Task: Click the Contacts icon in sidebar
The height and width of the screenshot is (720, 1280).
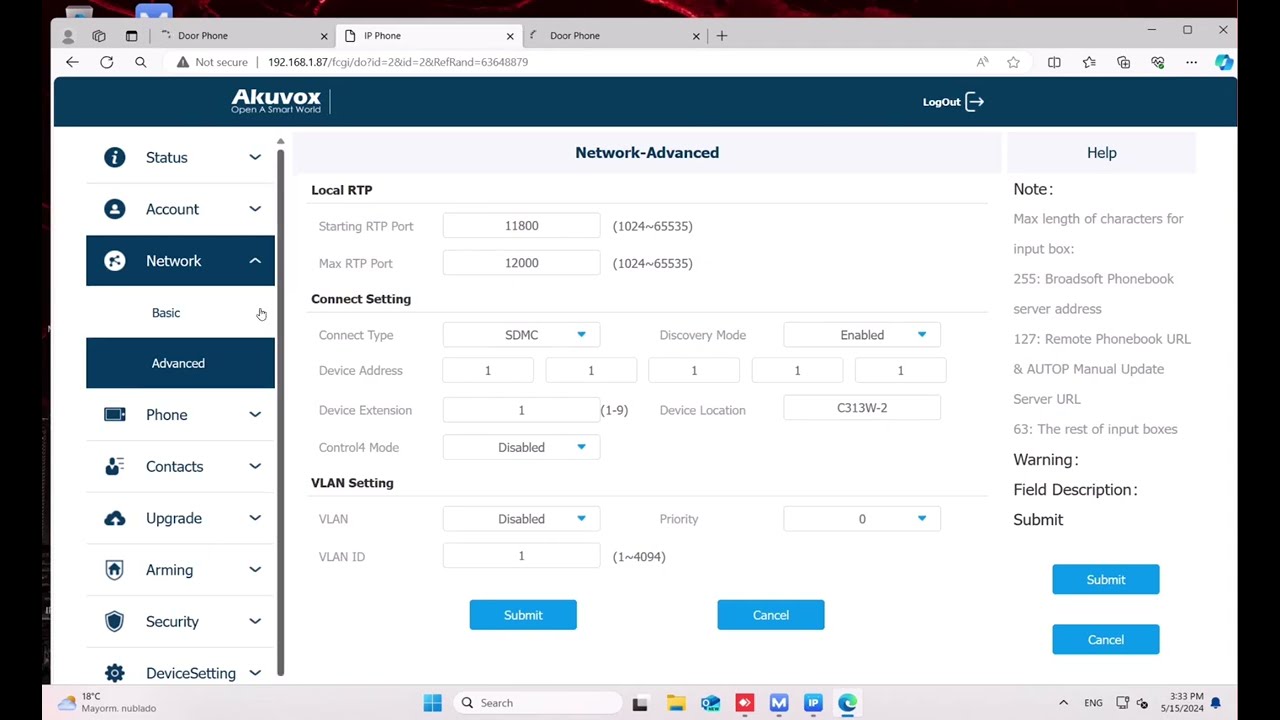Action: tap(115, 466)
